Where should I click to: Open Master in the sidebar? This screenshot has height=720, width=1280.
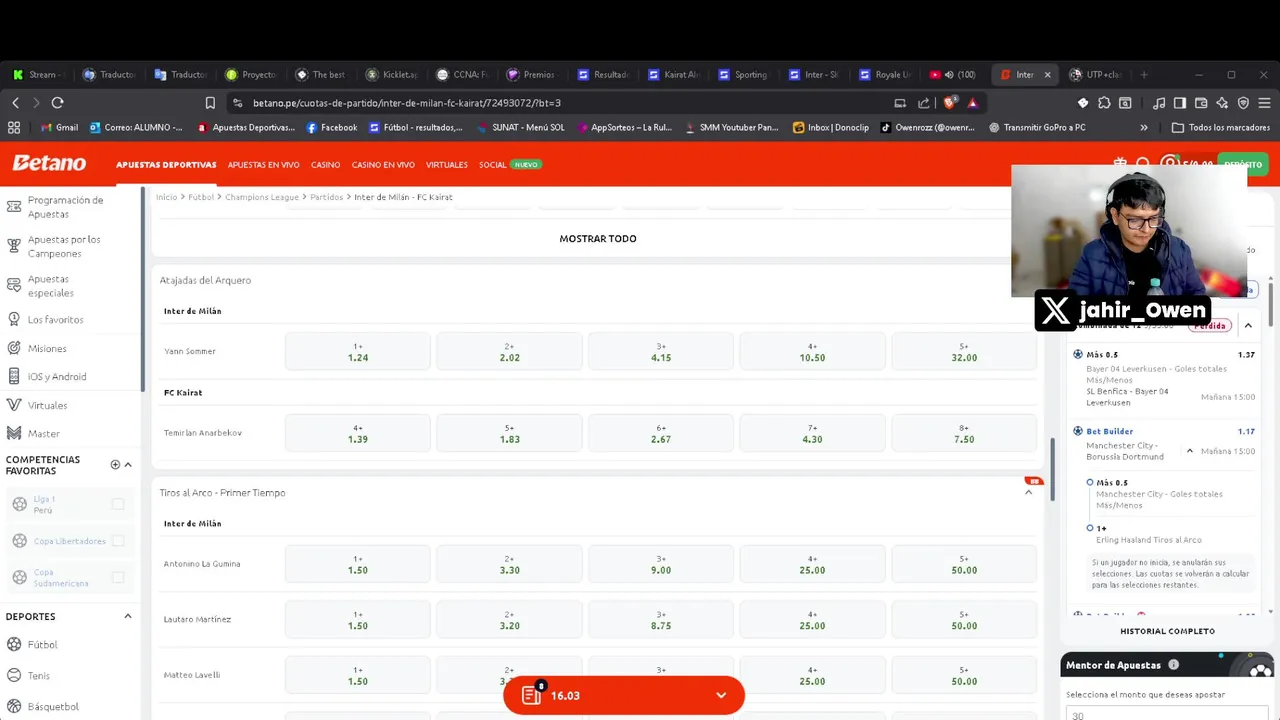(x=44, y=433)
